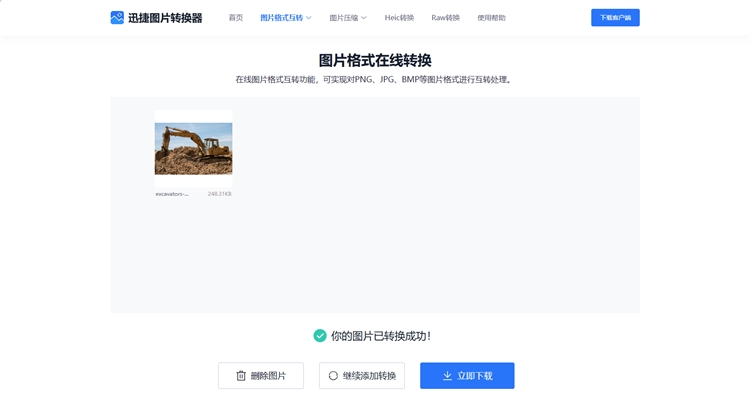
Task: Select the 图片格式互转 menu label
Action: click(281, 18)
